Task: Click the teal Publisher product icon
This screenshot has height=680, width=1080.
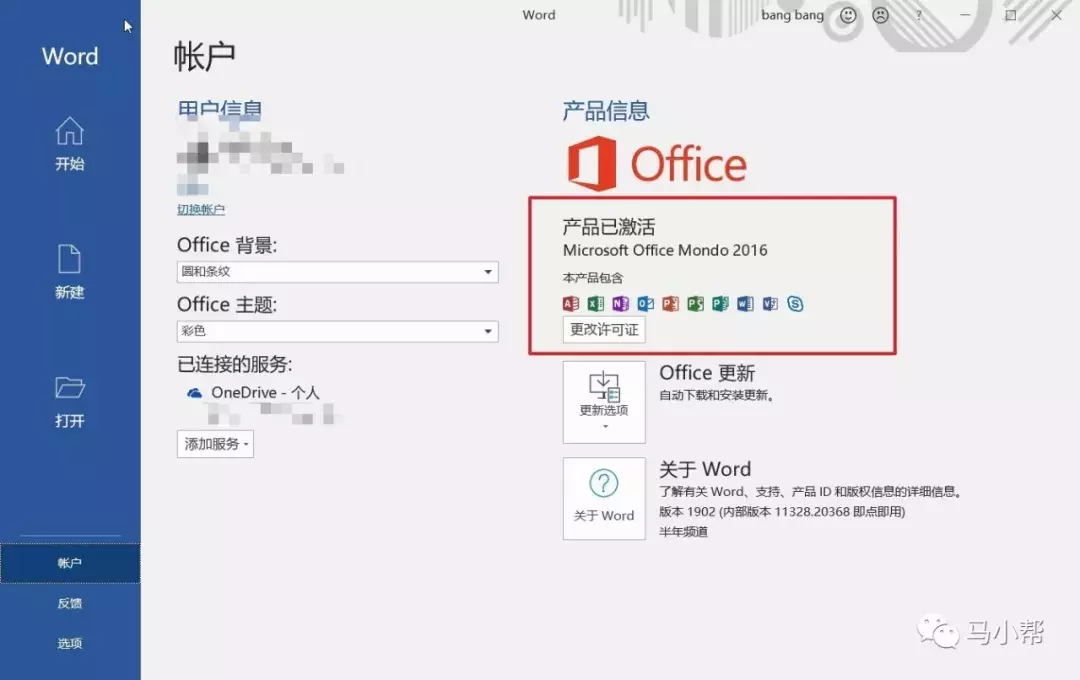Action: click(x=720, y=303)
